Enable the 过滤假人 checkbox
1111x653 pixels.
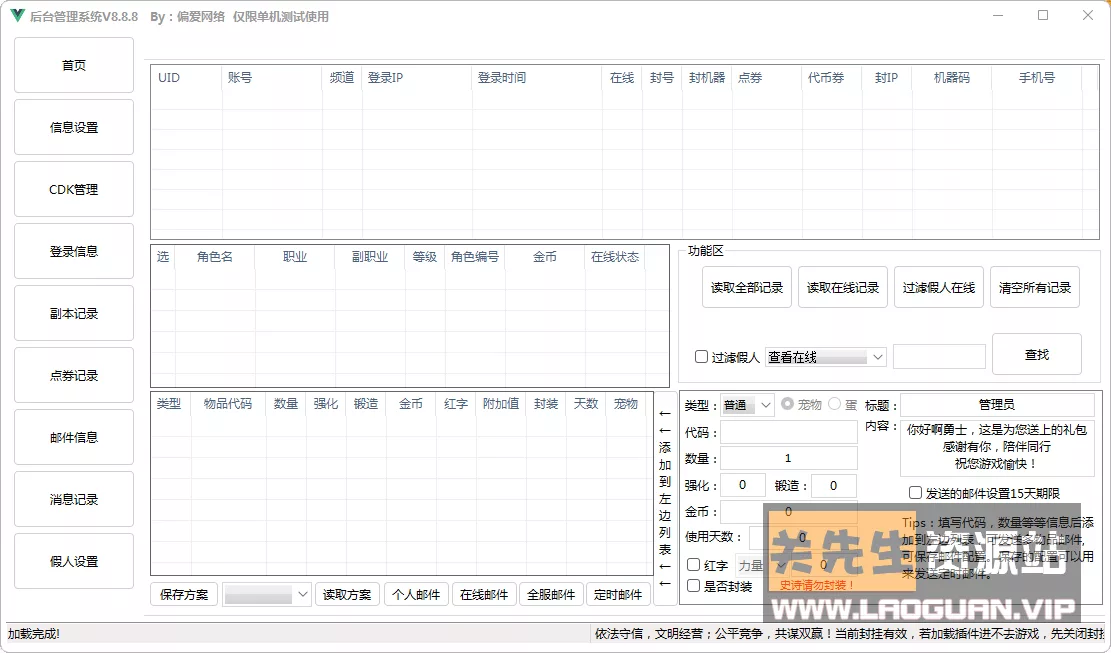(x=702, y=357)
